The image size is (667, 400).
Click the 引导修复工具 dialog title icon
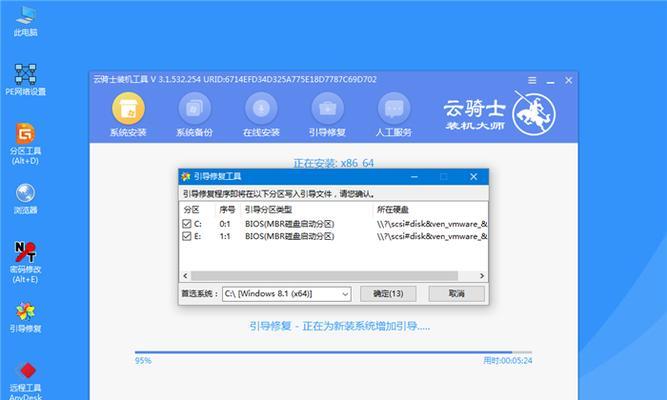pos(185,176)
